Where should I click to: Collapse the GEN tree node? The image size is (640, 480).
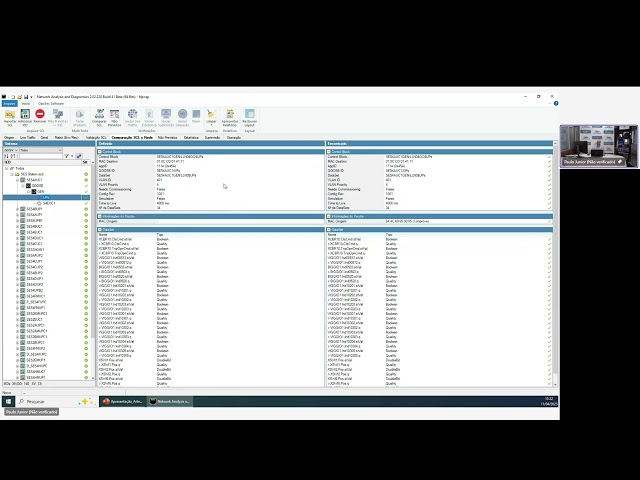coord(29,191)
